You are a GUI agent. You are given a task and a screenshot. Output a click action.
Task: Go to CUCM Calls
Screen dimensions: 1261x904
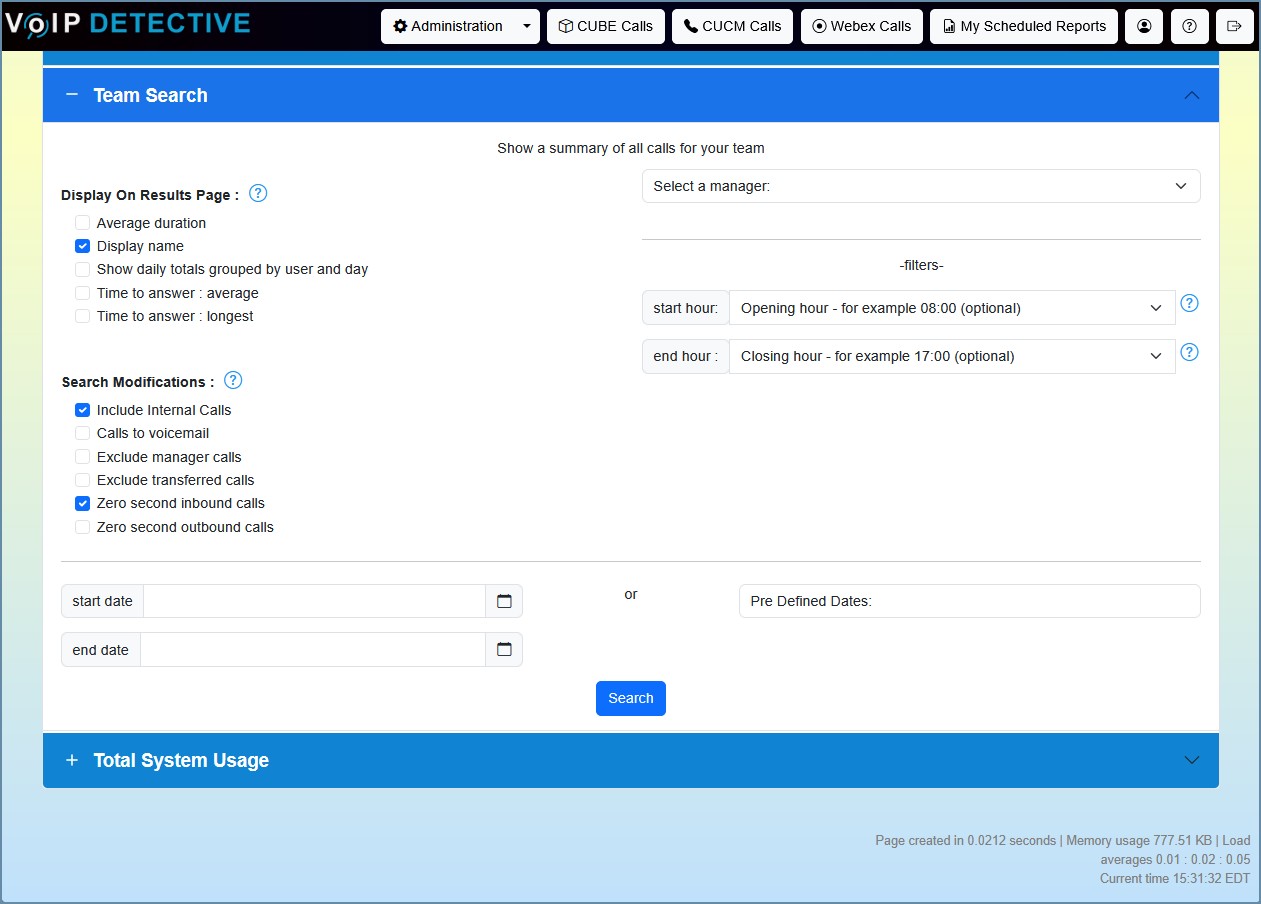click(x=732, y=27)
